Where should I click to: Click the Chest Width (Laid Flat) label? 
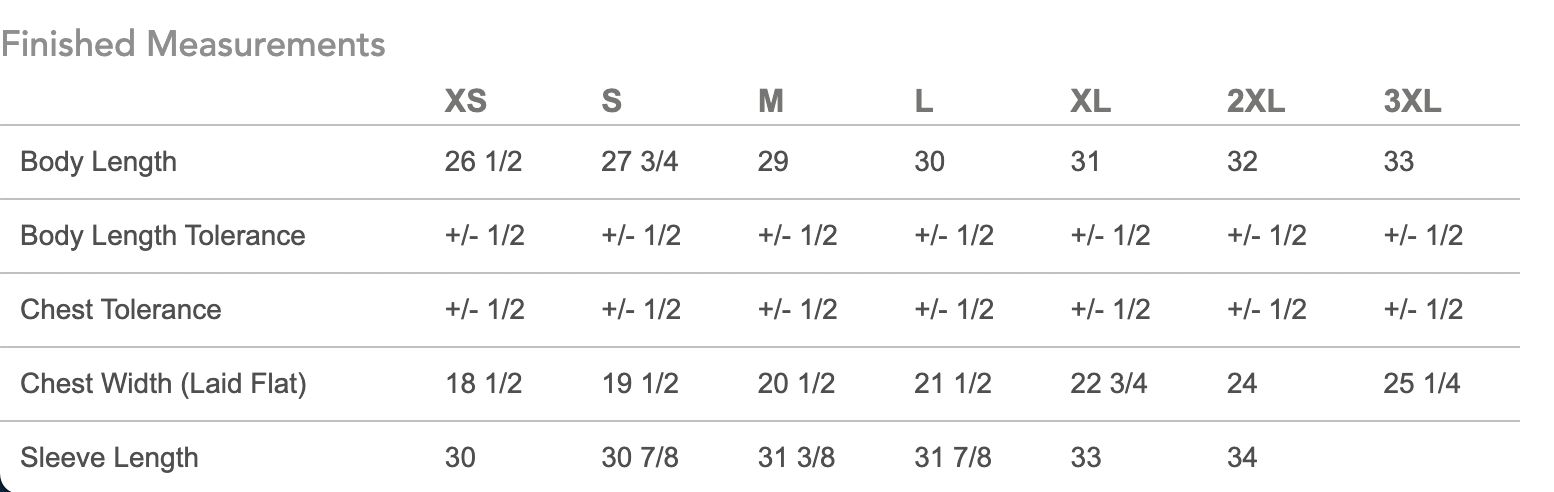tap(163, 383)
